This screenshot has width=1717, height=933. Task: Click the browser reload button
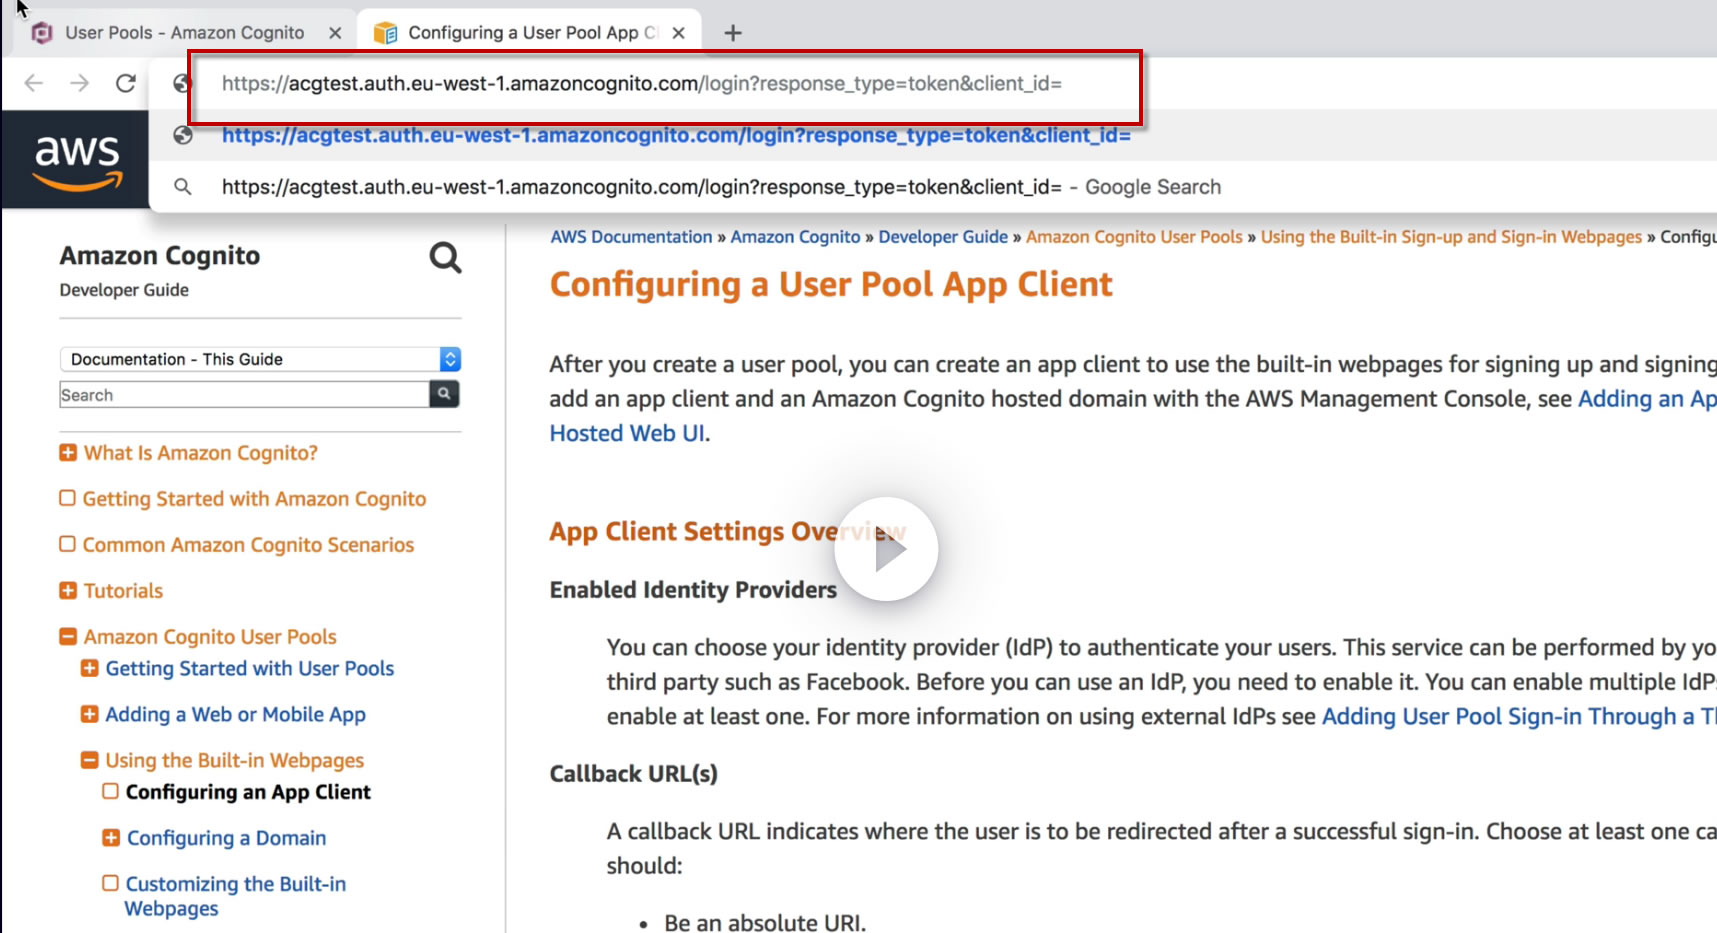pyautogui.click(x=126, y=83)
